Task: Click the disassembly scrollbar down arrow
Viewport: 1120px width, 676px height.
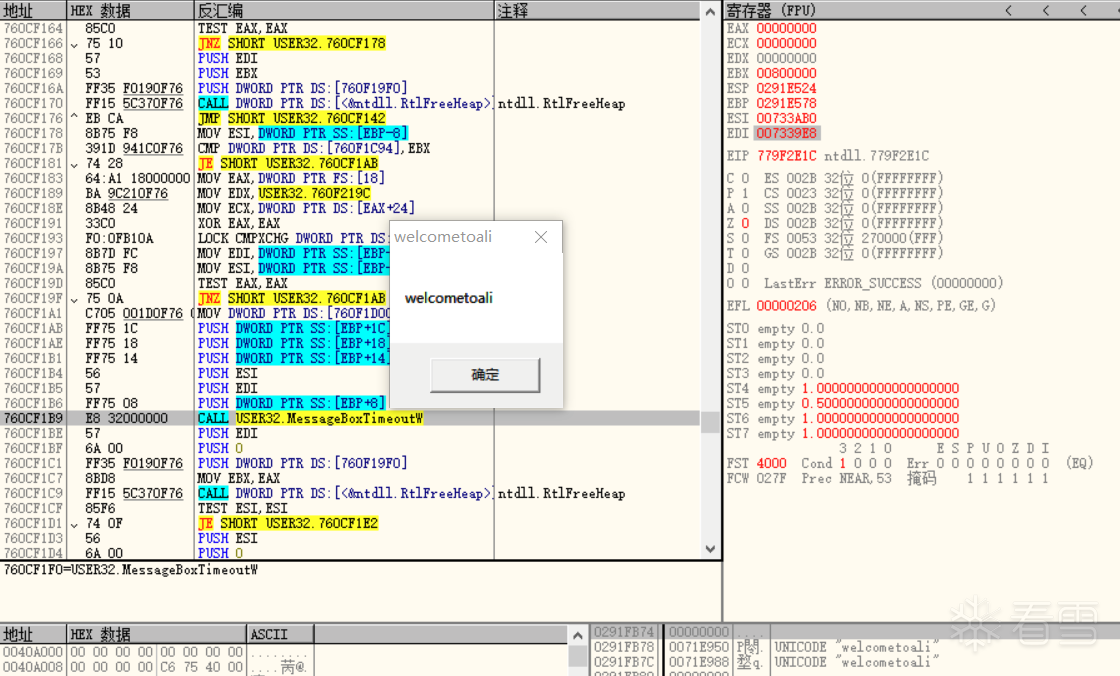Action: pyautogui.click(x=710, y=549)
